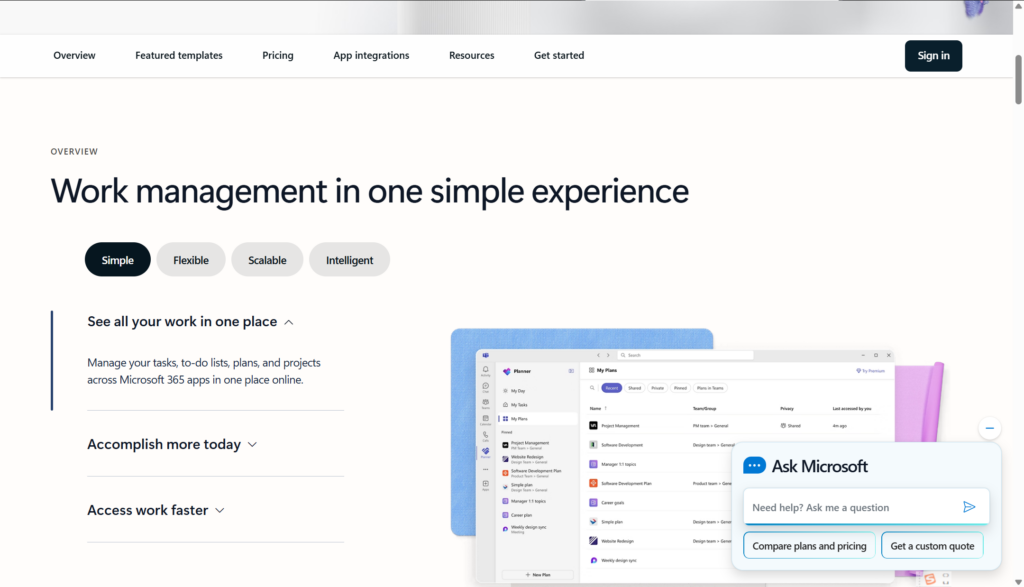
Task: Click the Search box in Teams screenshot
Action: click(686, 355)
